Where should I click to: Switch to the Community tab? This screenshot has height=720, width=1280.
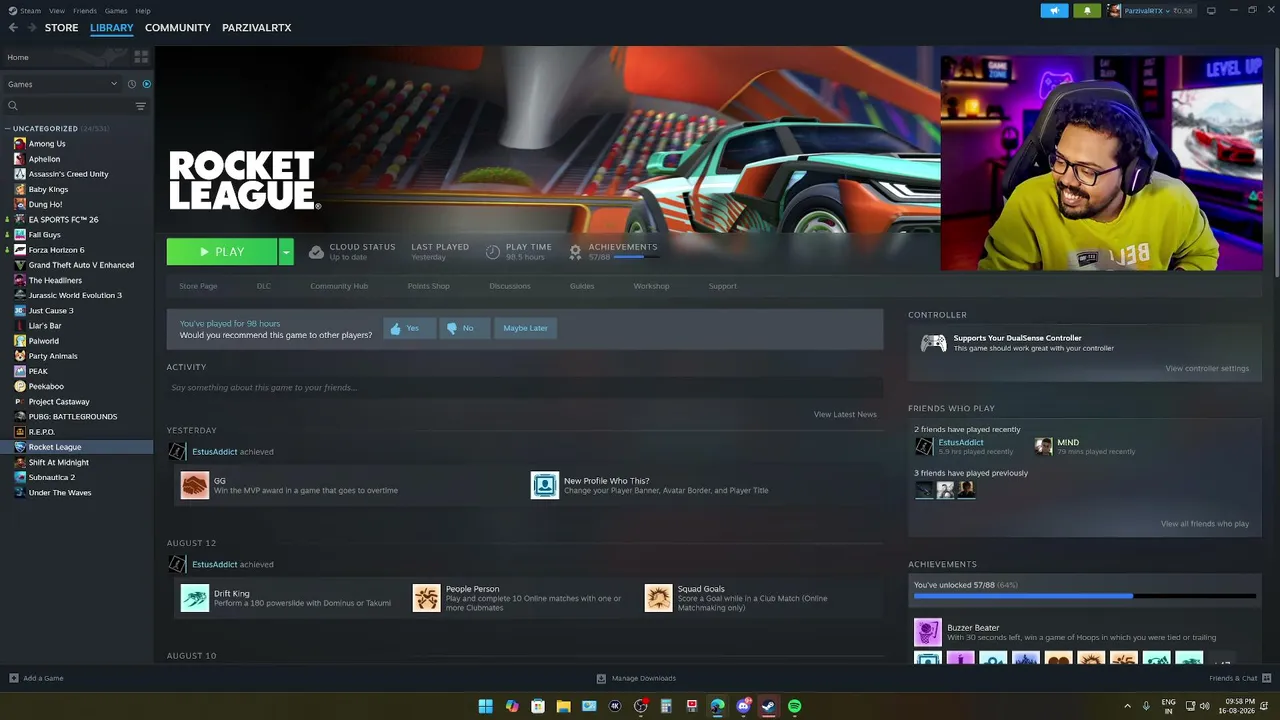177,28
